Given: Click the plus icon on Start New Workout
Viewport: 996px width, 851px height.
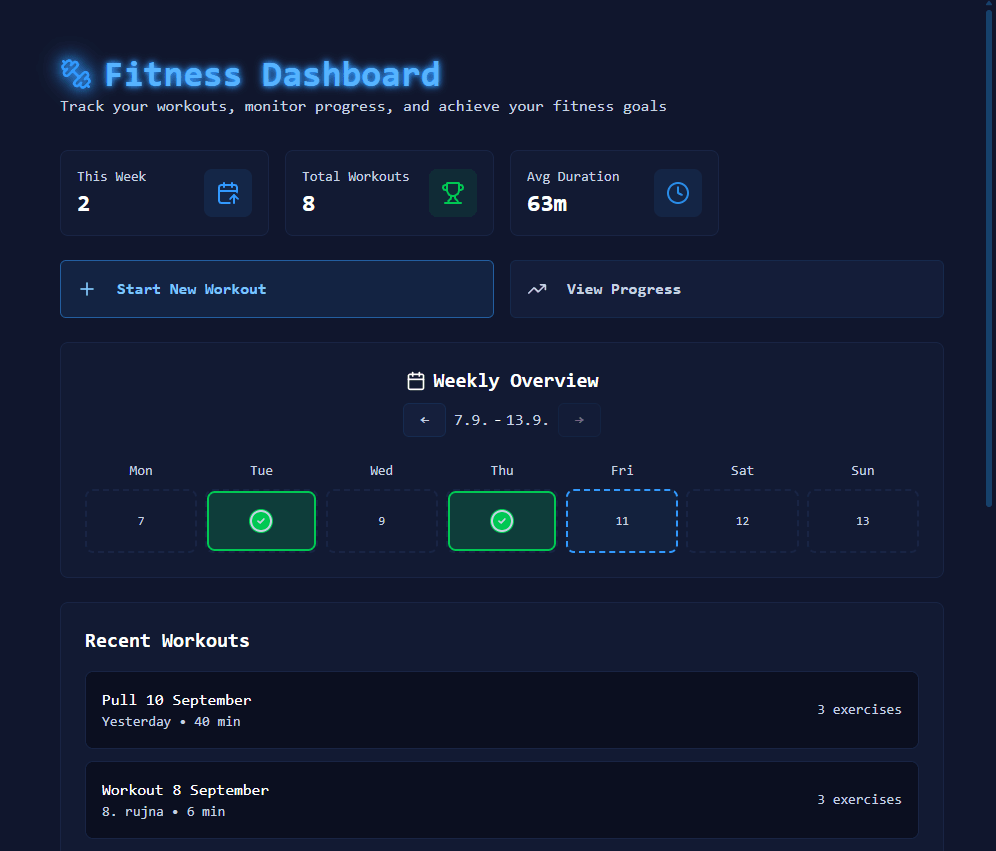Looking at the screenshot, I should [x=87, y=289].
